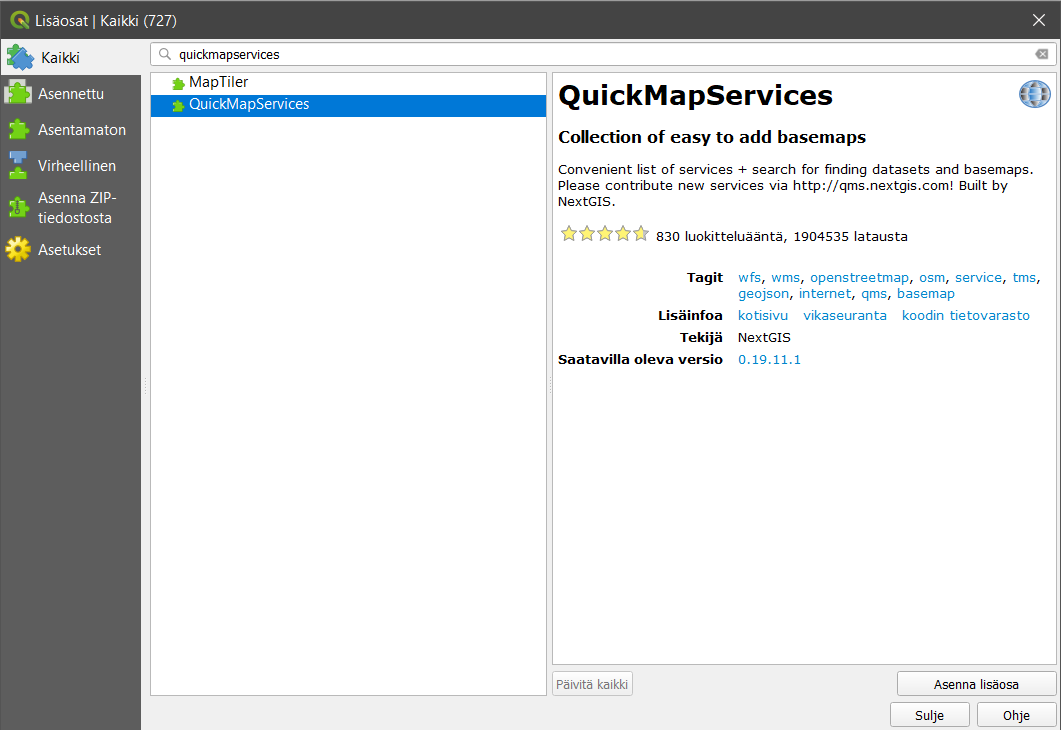Switch to the Kaikki plugins tab

pyautogui.click(x=60, y=58)
